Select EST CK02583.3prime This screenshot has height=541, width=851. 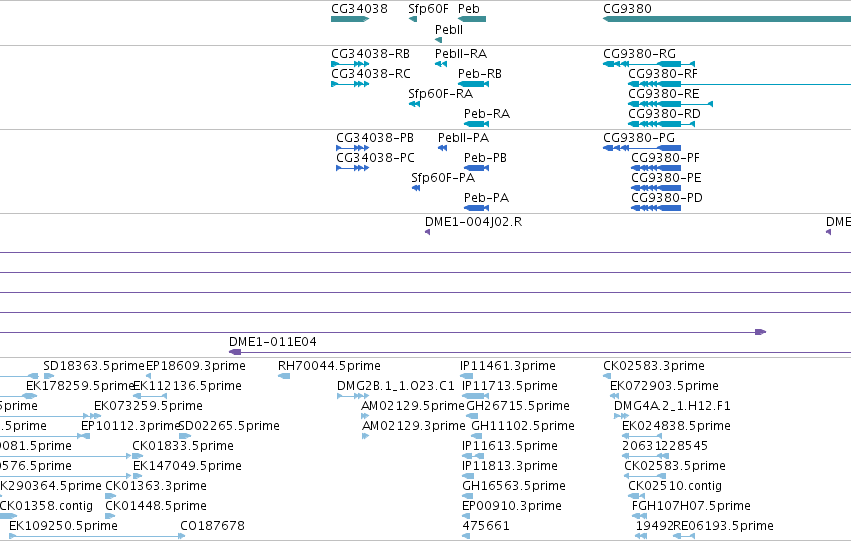coord(653,366)
